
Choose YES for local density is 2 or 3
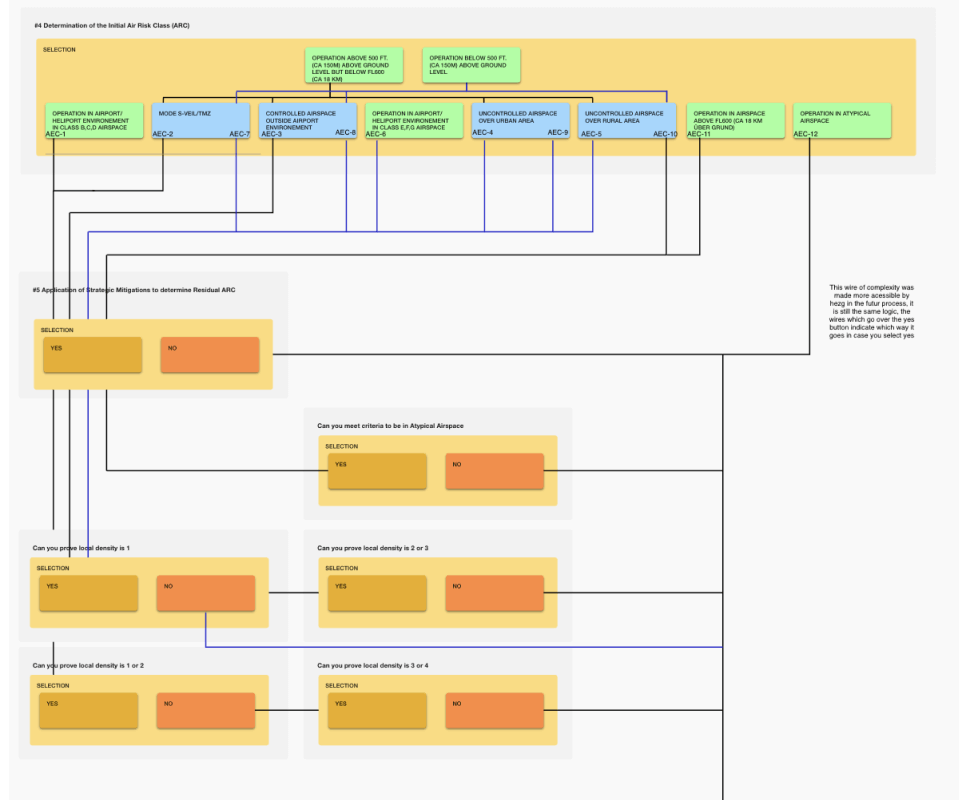tap(377, 593)
